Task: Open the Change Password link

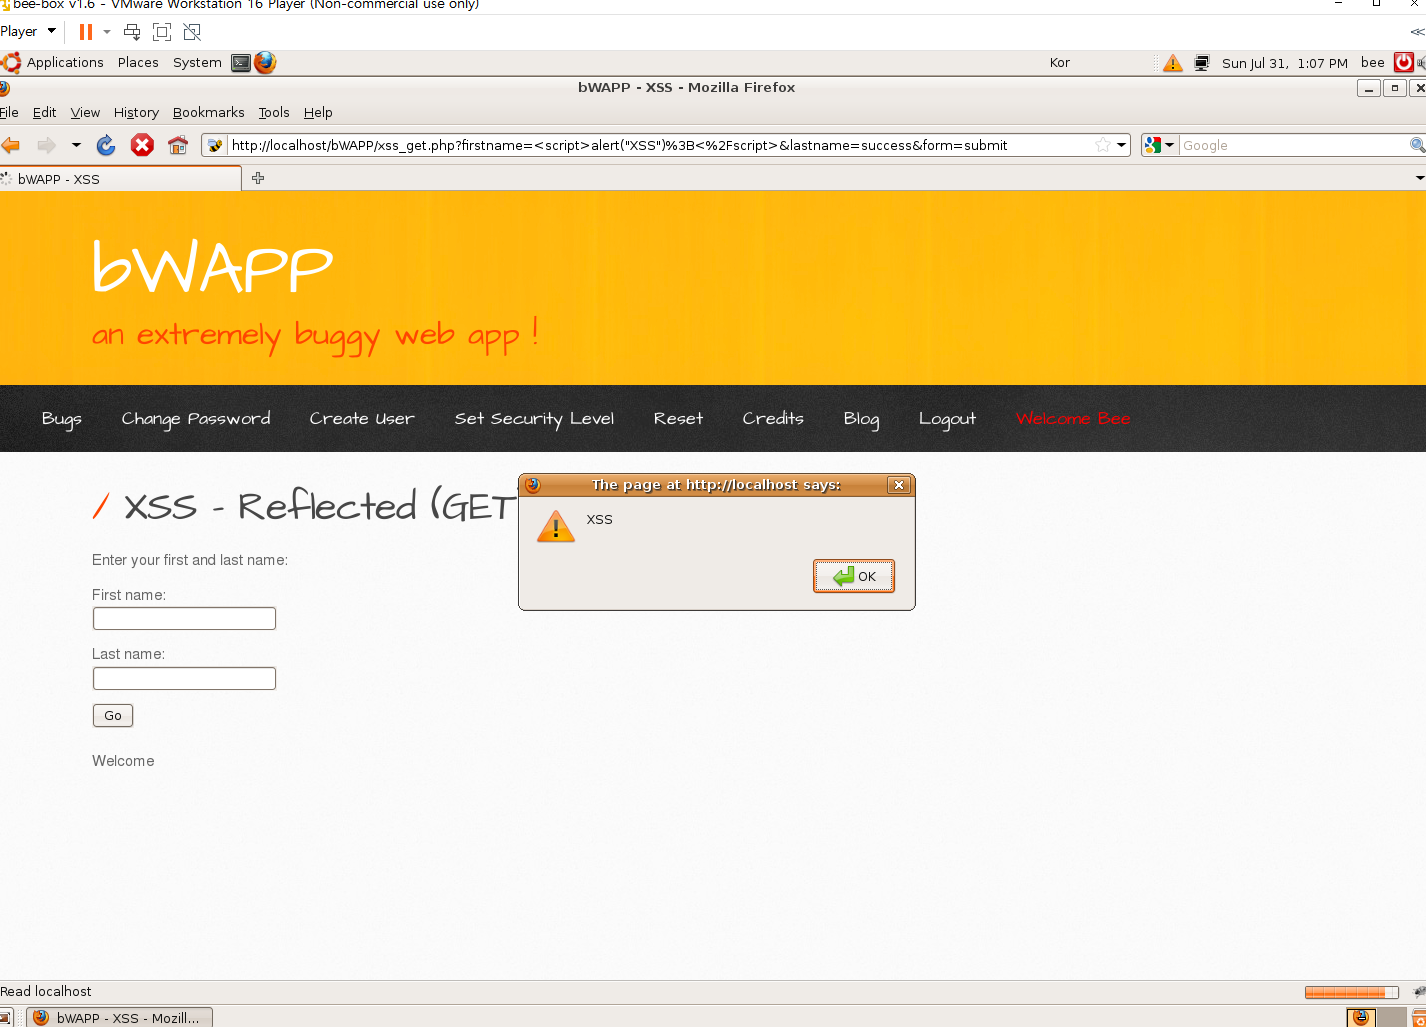Action: pos(196,419)
